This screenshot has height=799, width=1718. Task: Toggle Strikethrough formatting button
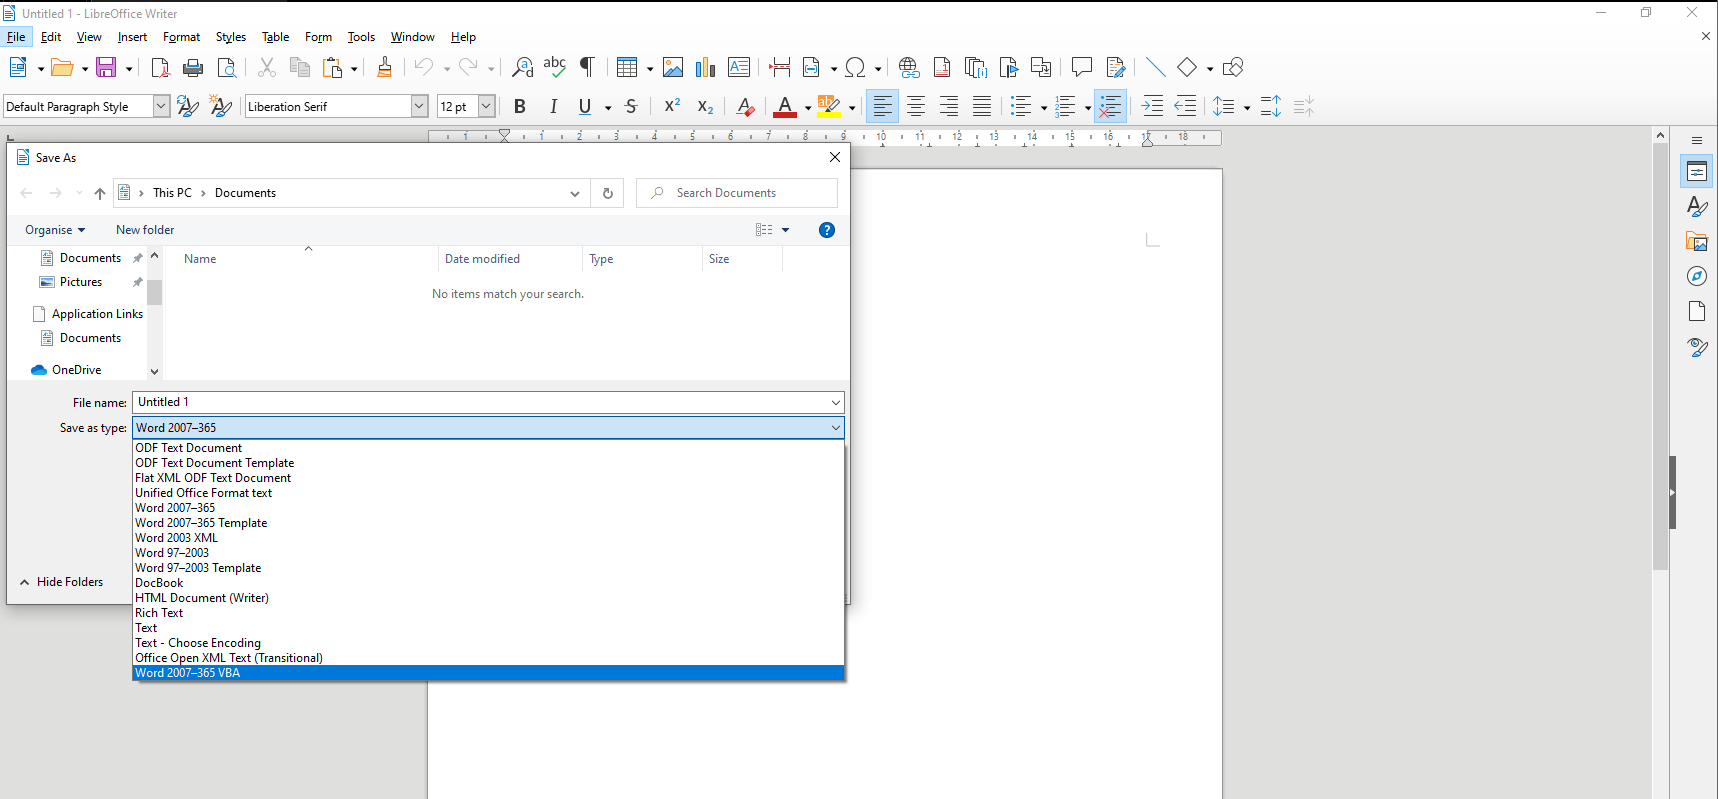click(631, 106)
